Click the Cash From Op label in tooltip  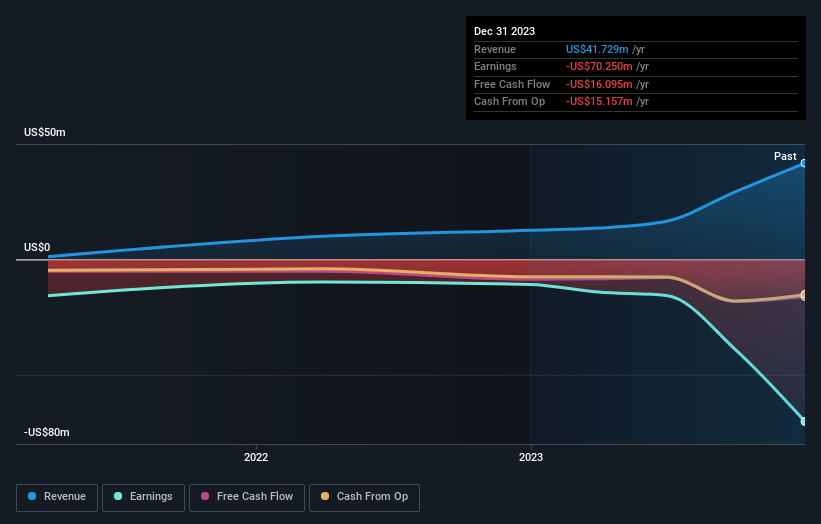[x=509, y=102]
